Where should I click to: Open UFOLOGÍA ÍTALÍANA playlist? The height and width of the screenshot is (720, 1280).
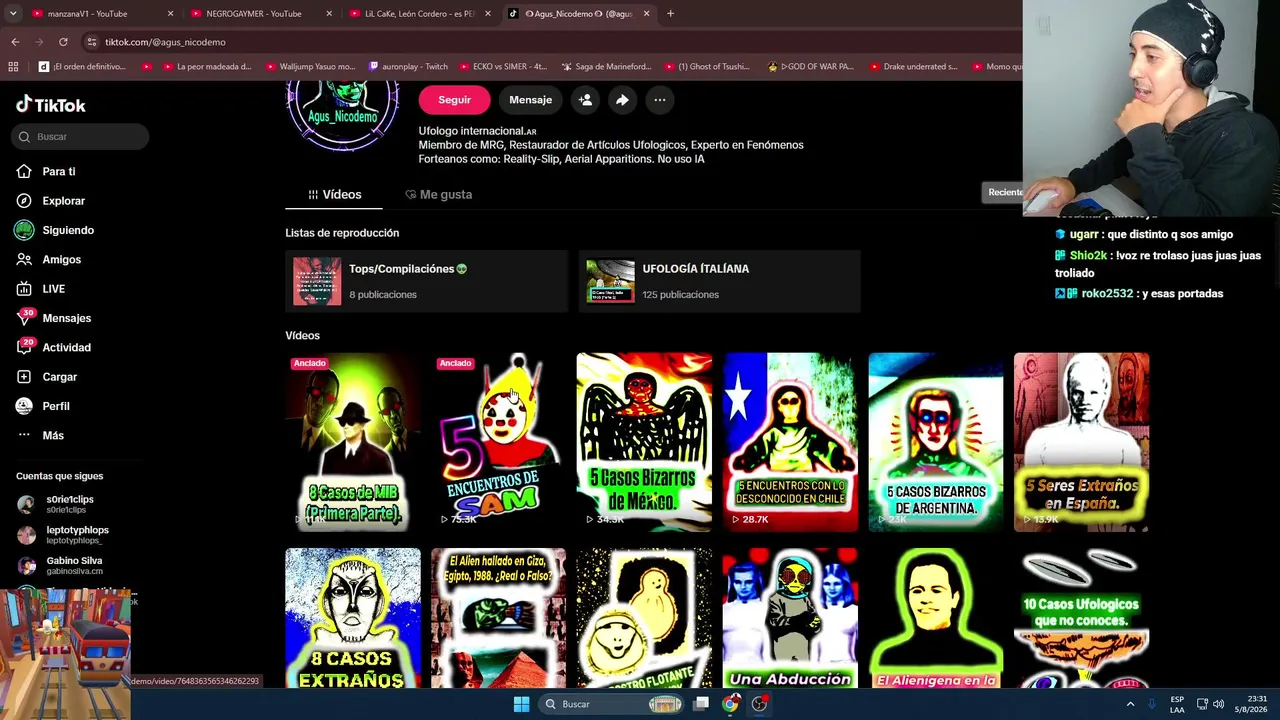pos(719,281)
